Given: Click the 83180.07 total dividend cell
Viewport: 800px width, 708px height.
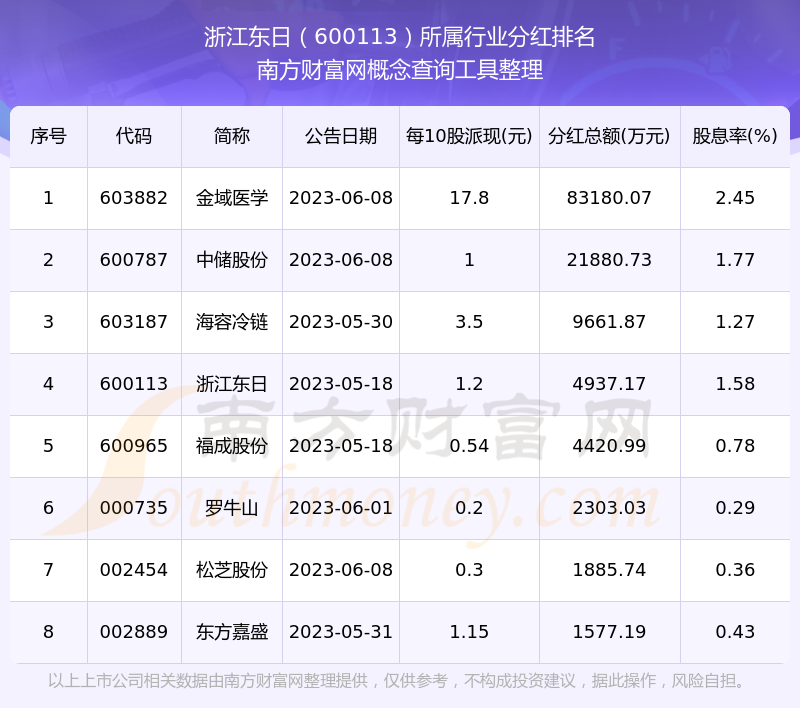Looking at the screenshot, I should [609, 198].
